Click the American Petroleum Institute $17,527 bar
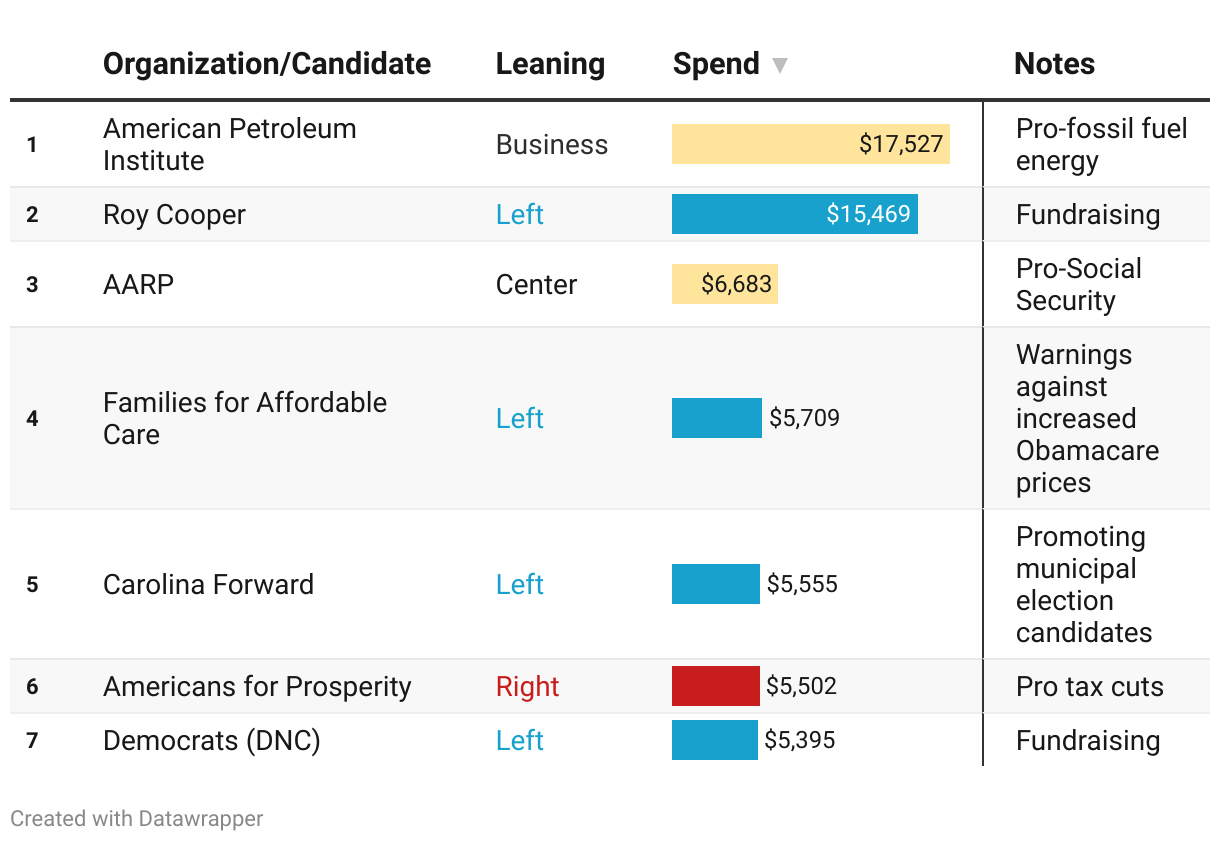Screen dimensions: 1220x842 (810, 144)
